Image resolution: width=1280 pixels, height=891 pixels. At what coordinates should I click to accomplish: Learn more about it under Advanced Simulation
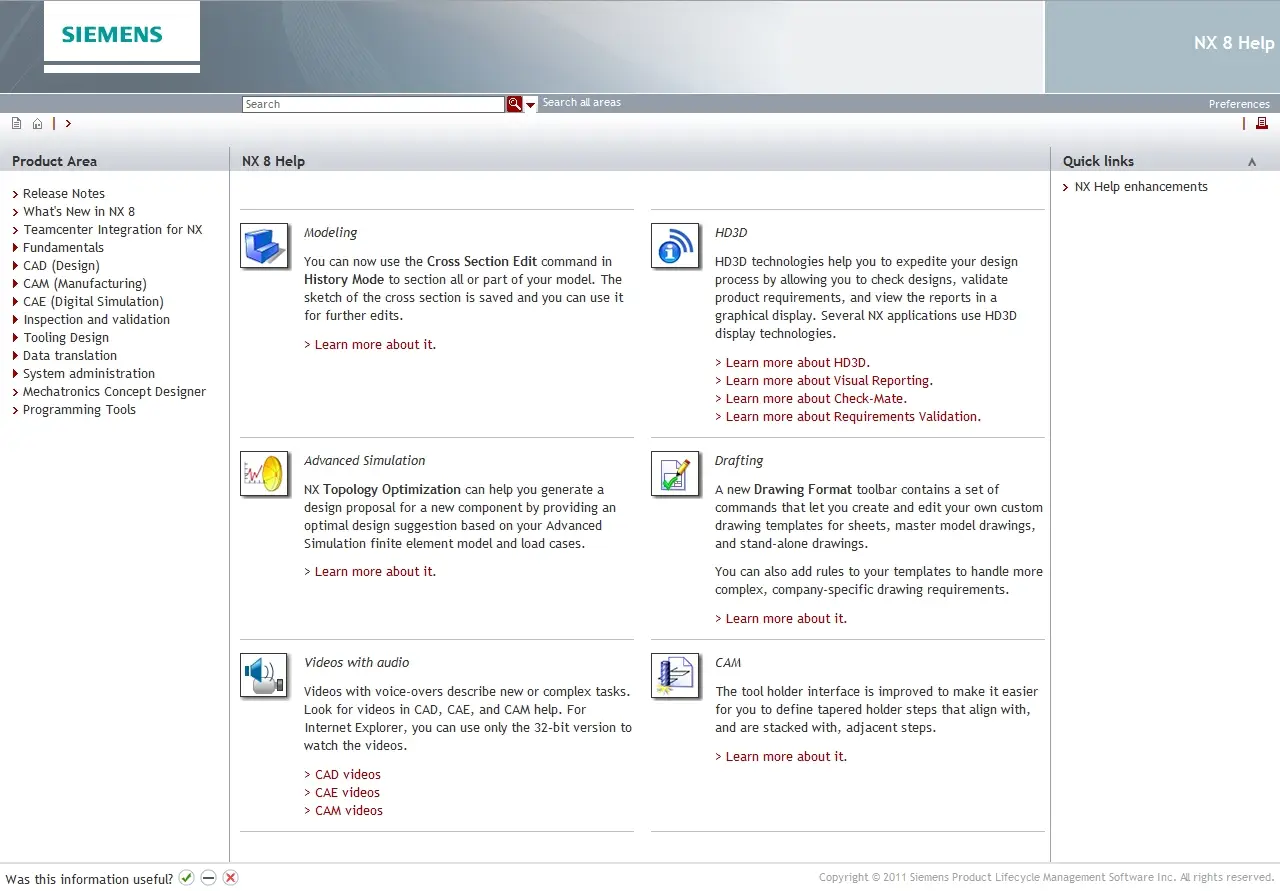click(x=375, y=572)
